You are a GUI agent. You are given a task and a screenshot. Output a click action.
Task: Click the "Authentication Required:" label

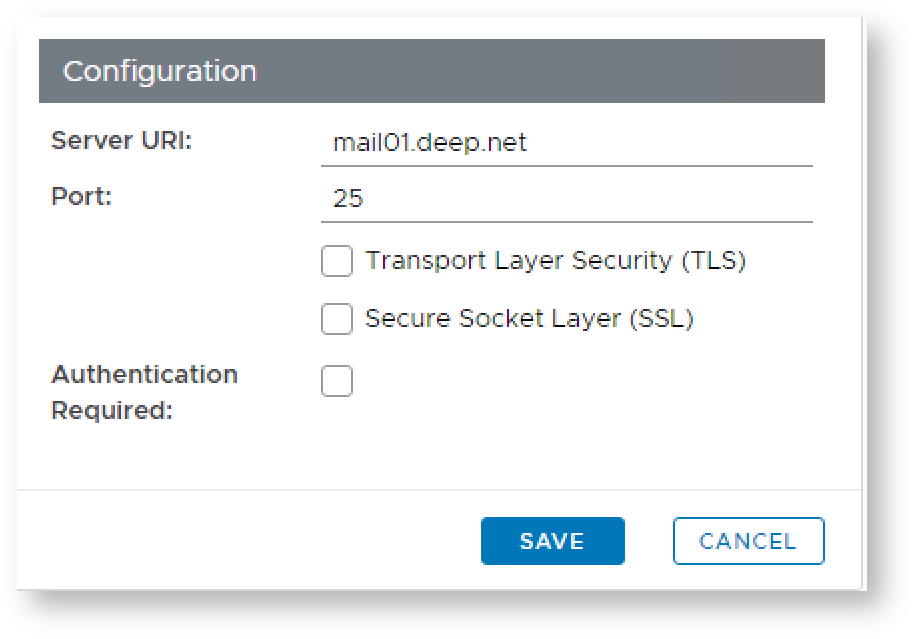[144, 391]
